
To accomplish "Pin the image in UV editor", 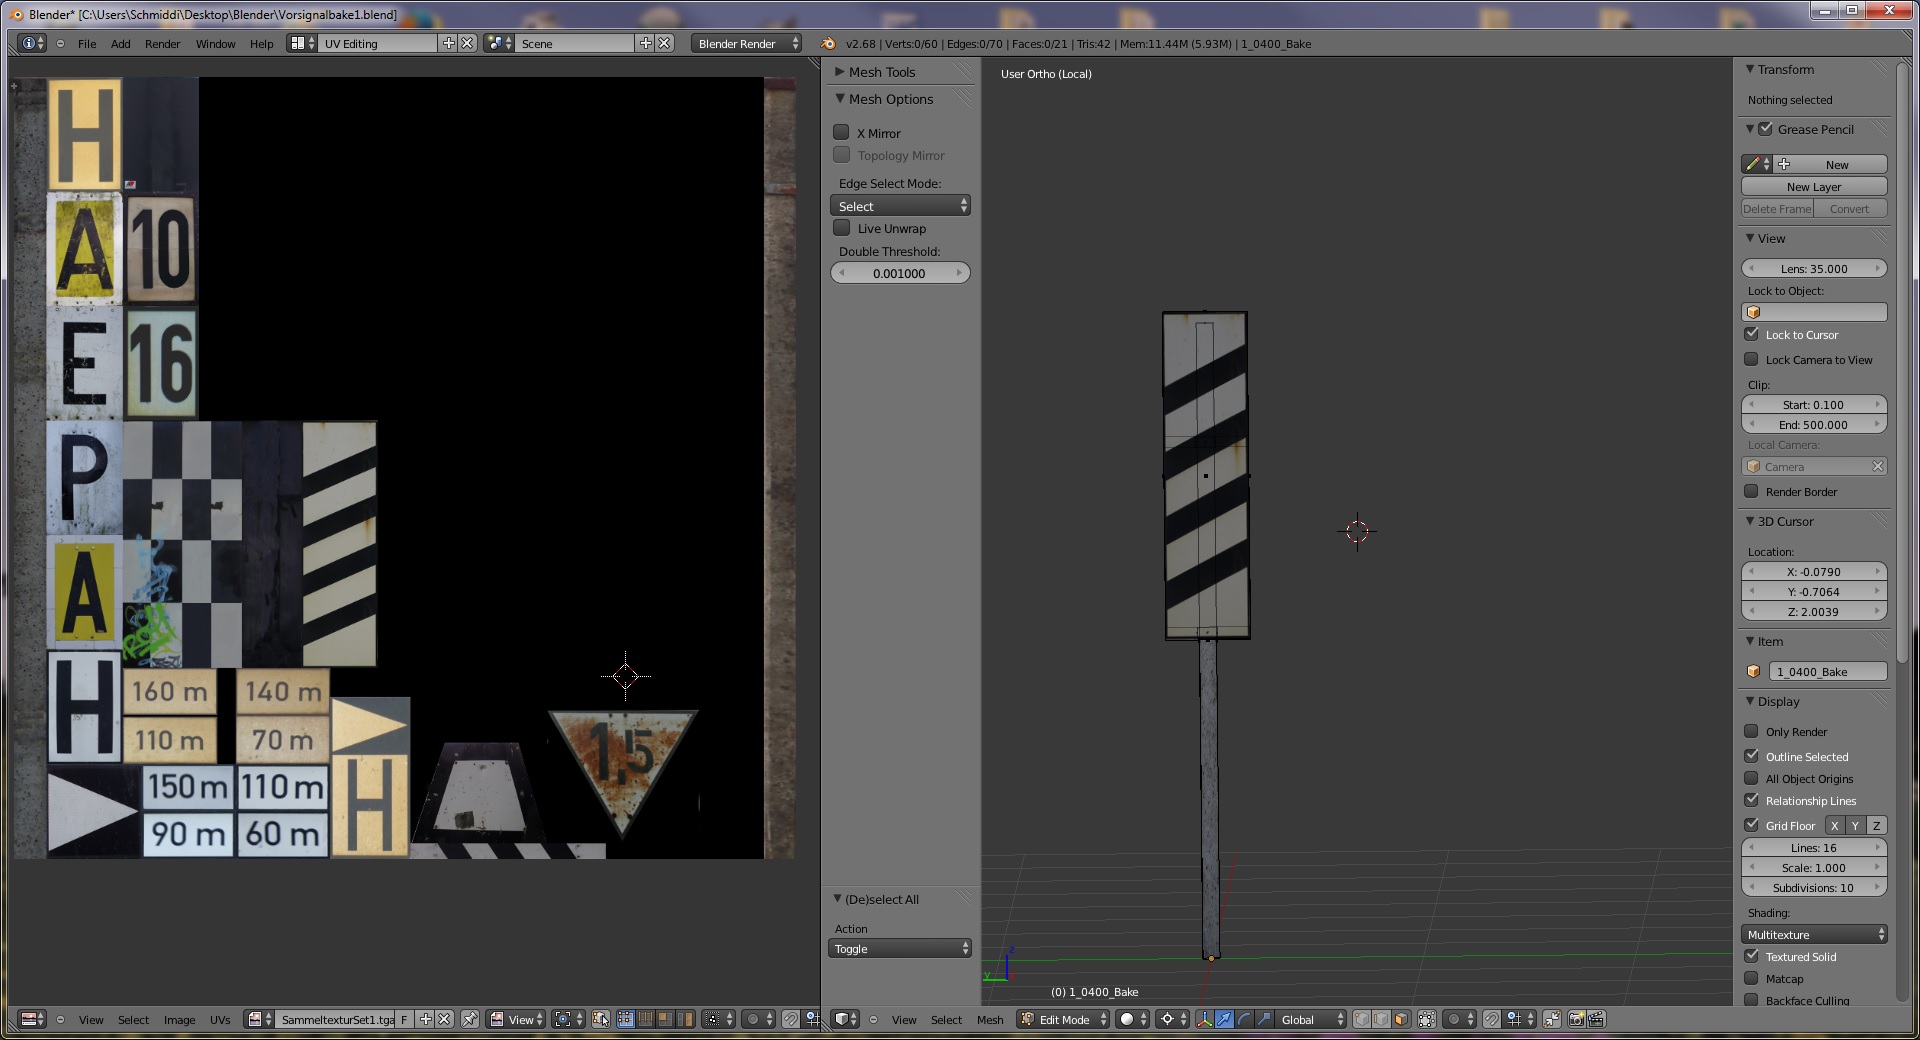I will [x=470, y=1019].
